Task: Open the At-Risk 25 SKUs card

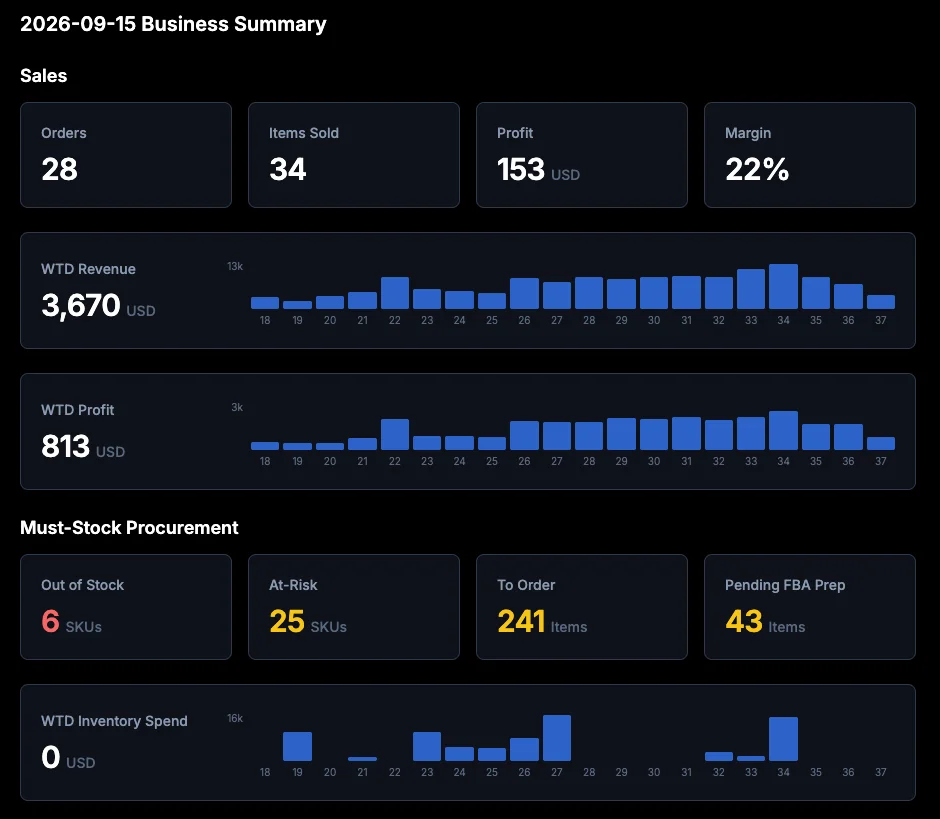Action: tap(354, 607)
